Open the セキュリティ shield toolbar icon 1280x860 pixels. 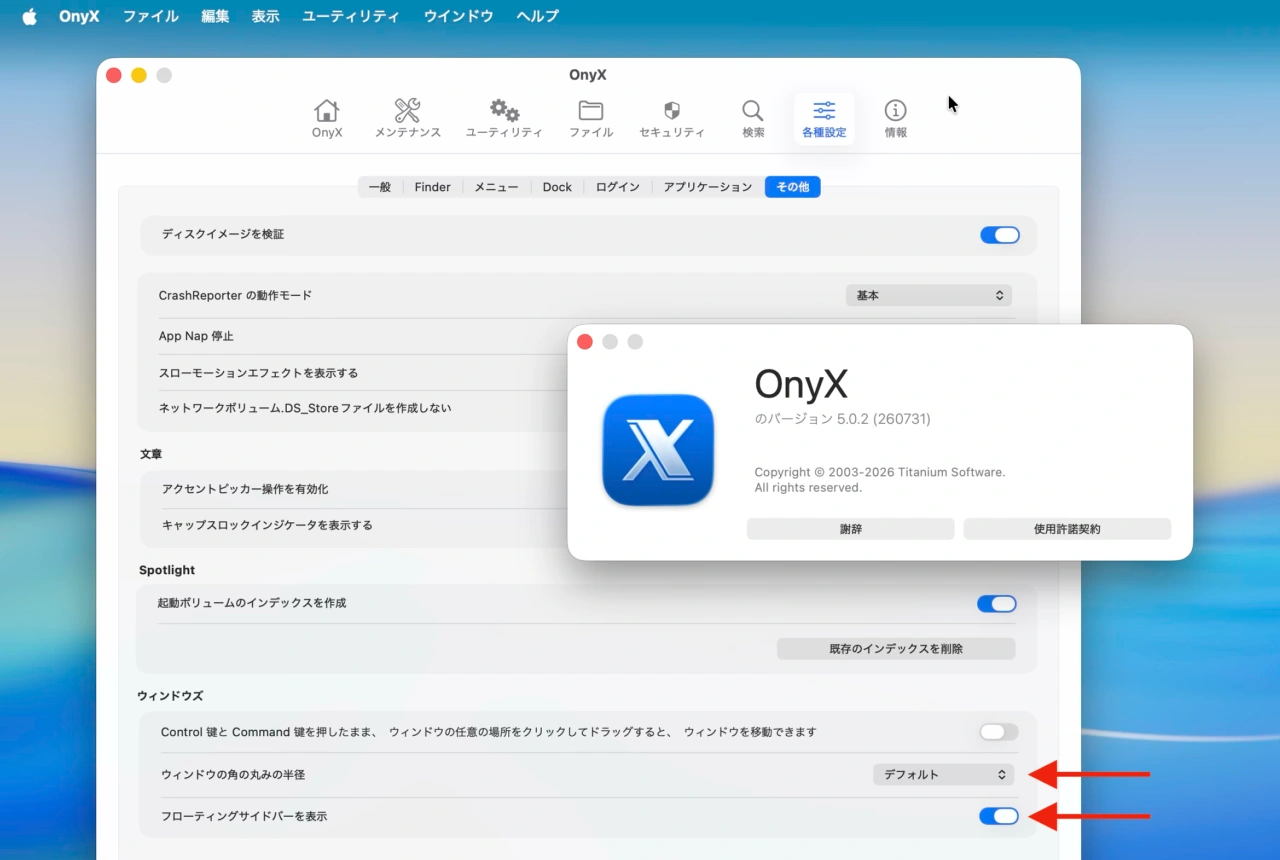tap(672, 119)
